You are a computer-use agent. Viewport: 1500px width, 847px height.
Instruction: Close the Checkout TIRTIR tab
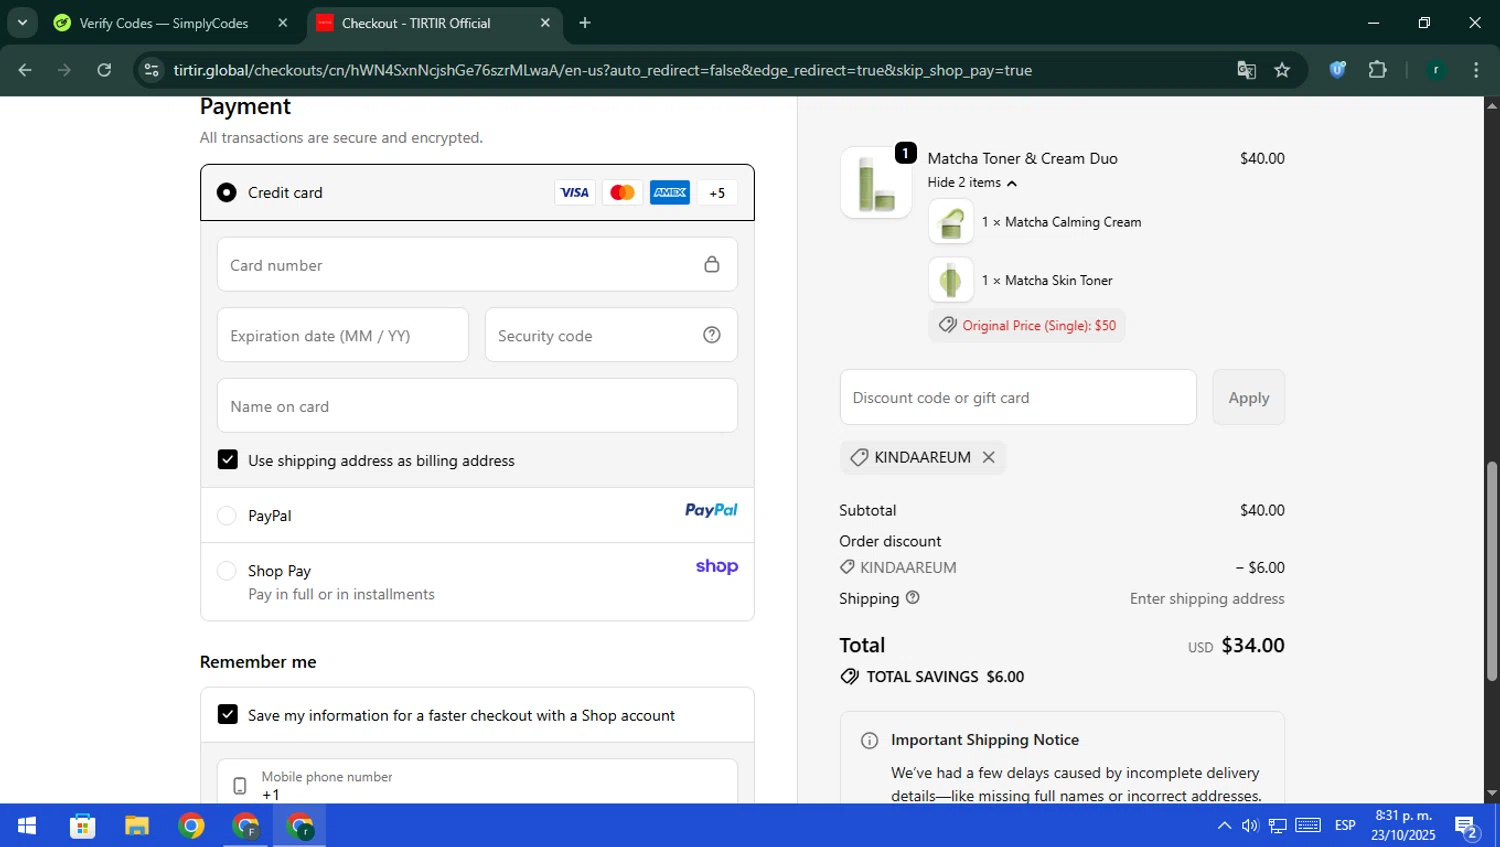pyautogui.click(x=545, y=23)
